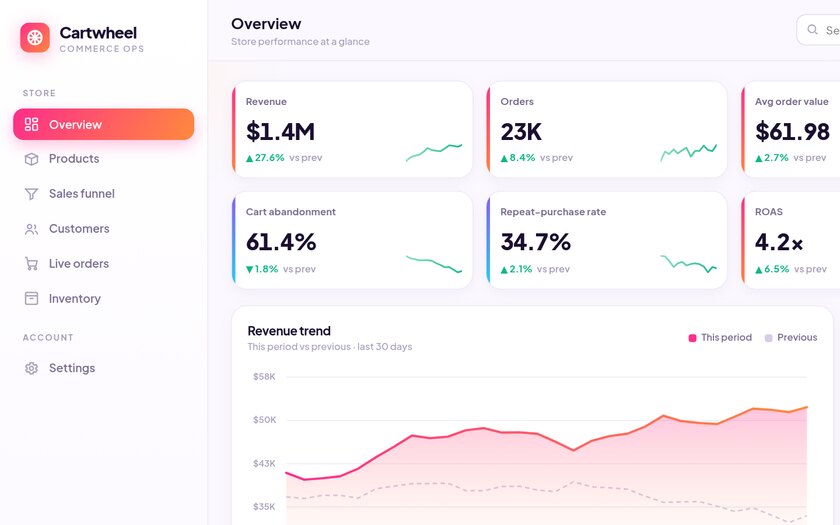Navigate to Customers
Screen dimensions: 840x525
pos(103,229)
